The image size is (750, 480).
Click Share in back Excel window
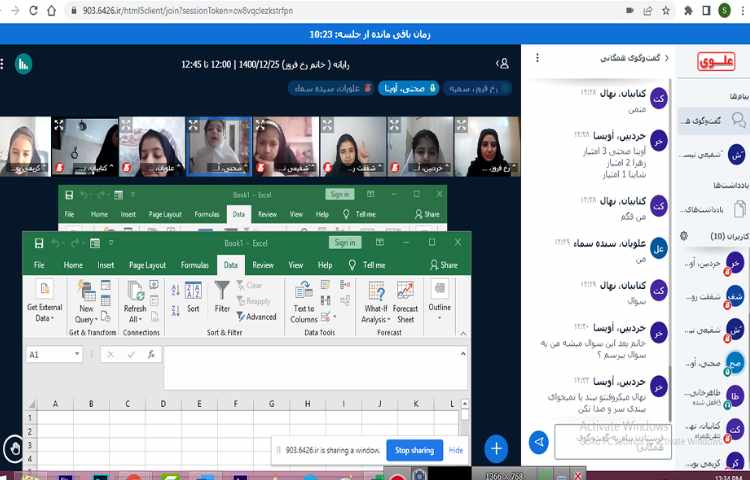click(427, 214)
